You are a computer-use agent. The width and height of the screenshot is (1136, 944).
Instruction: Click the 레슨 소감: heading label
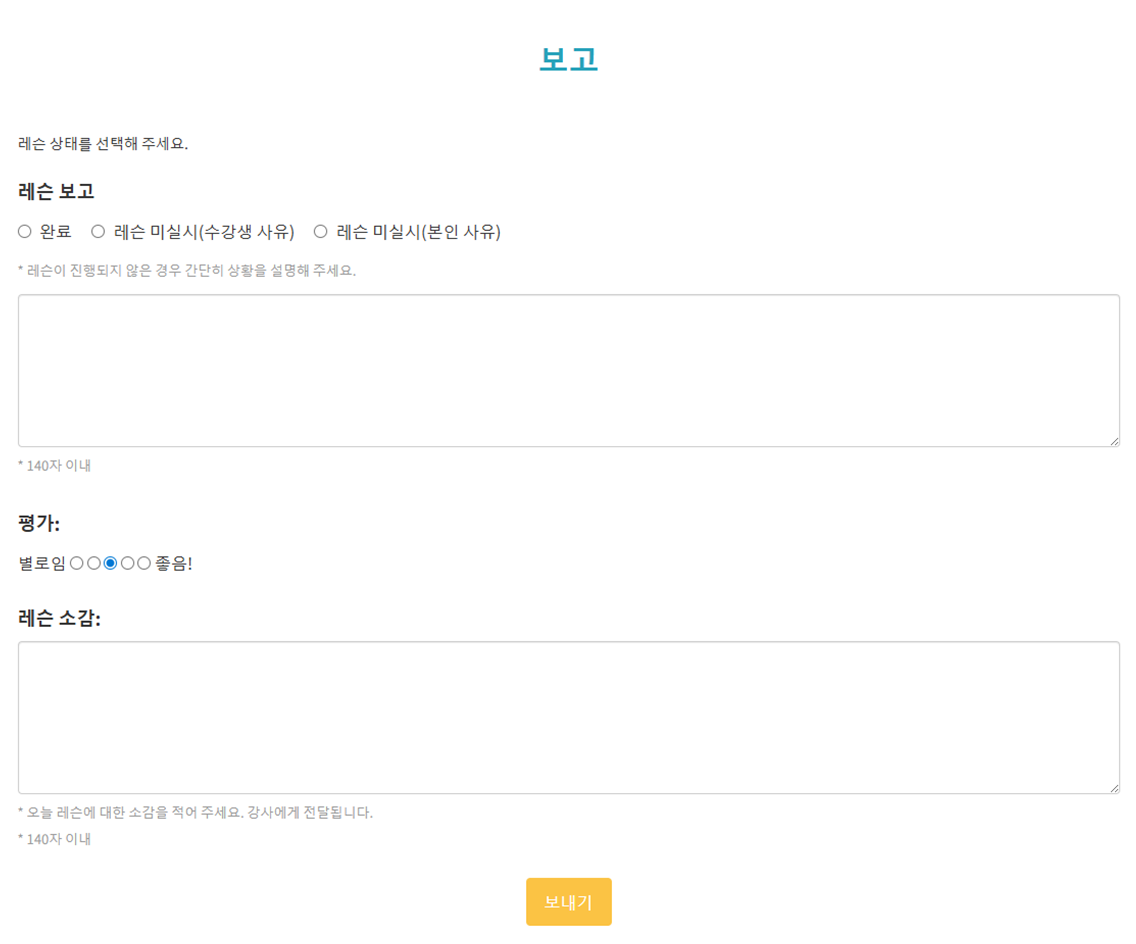pos(59,618)
